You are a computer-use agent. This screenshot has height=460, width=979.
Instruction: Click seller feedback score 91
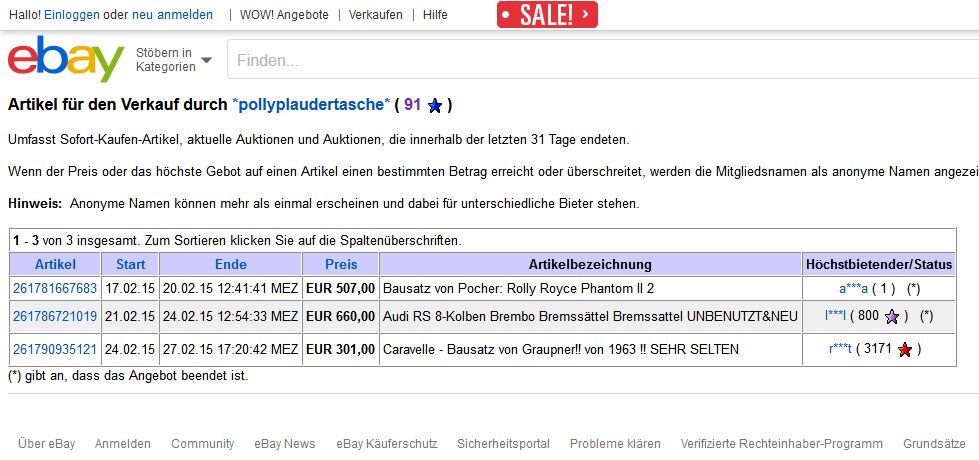click(x=413, y=105)
